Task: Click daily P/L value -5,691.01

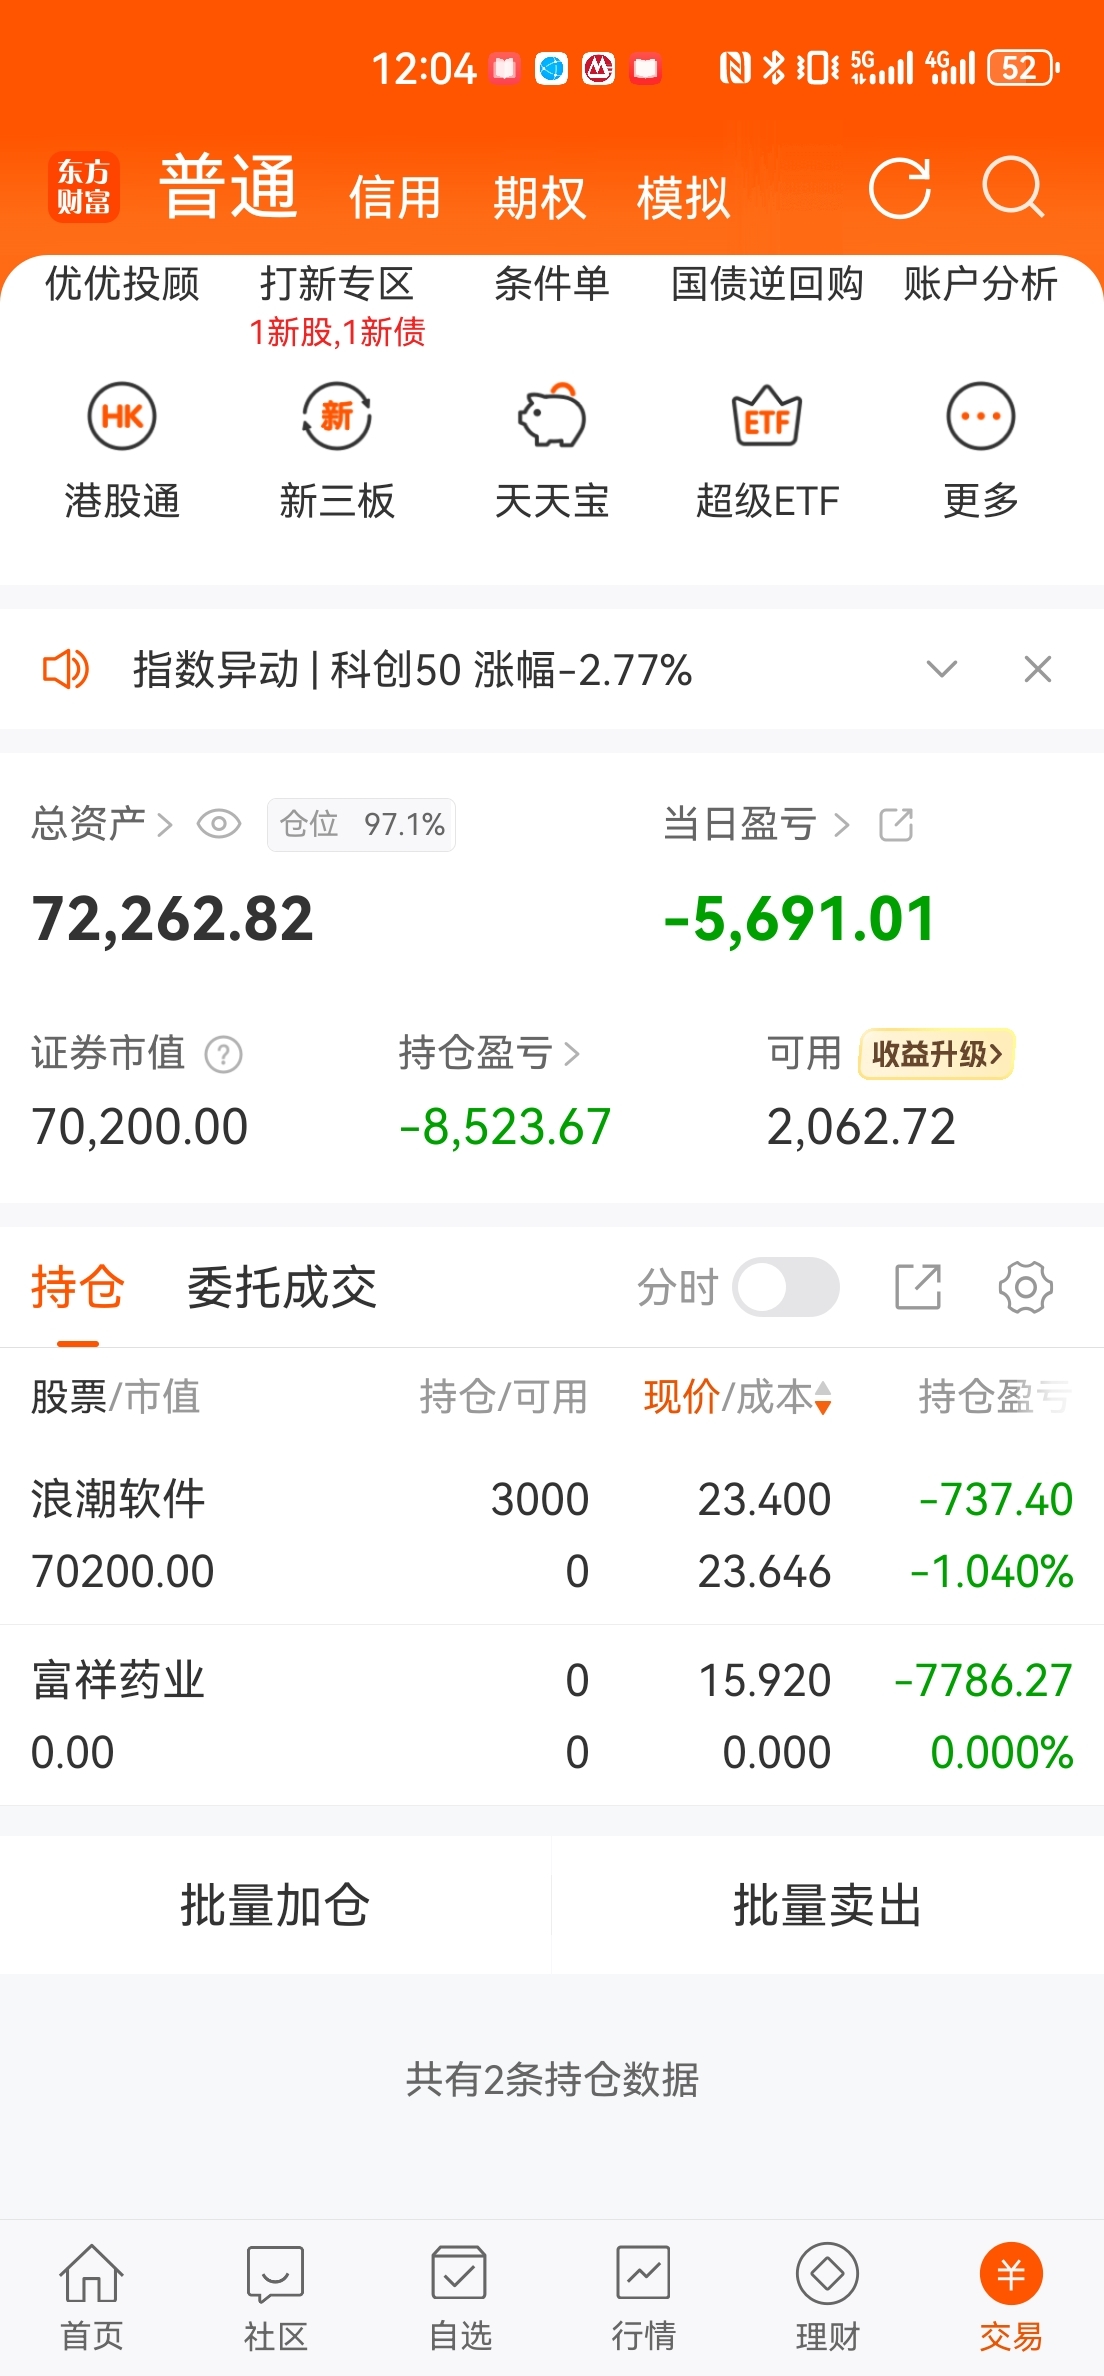Action: [800, 919]
